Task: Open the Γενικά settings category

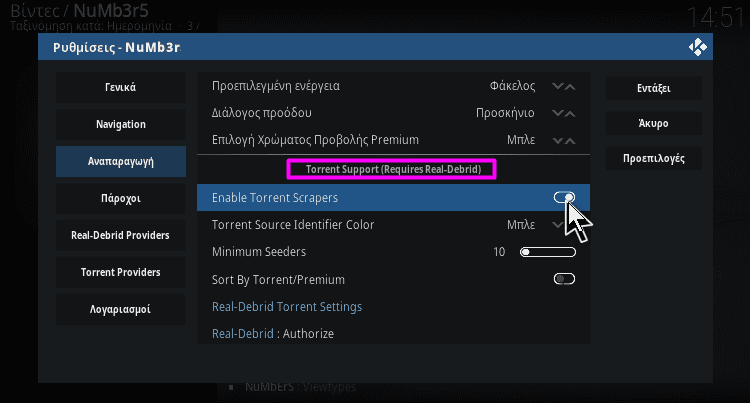Action: tap(121, 87)
